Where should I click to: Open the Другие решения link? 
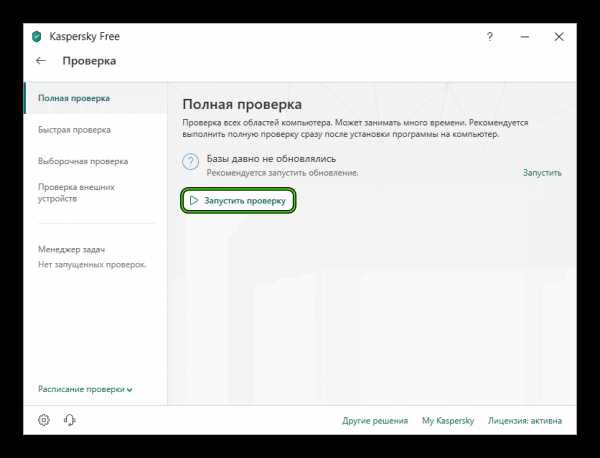[x=375, y=421]
